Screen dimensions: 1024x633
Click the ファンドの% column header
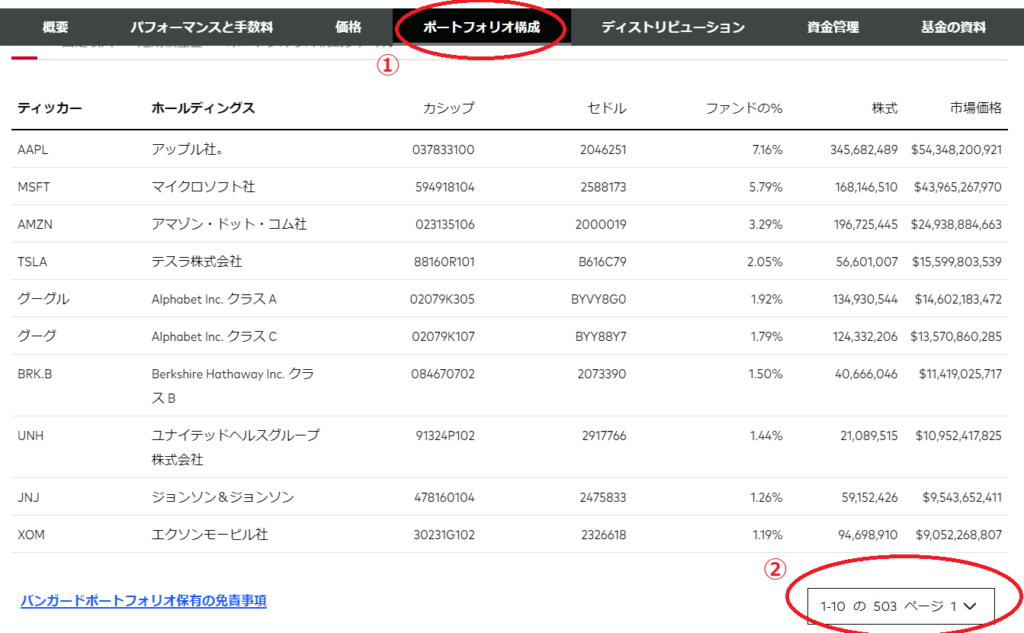[x=744, y=108]
